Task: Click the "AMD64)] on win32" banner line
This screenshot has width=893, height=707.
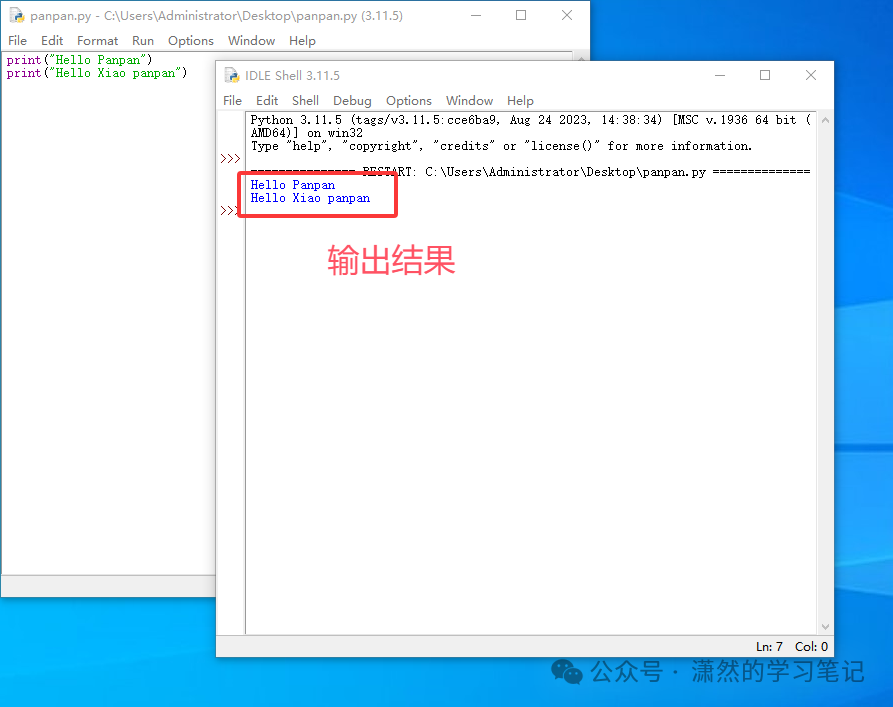Action: 306,133
